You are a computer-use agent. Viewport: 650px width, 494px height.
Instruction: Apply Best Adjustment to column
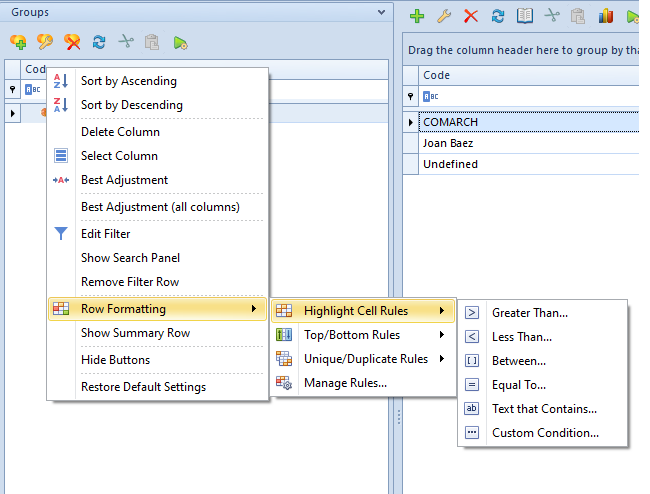pyautogui.click(x=158, y=180)
